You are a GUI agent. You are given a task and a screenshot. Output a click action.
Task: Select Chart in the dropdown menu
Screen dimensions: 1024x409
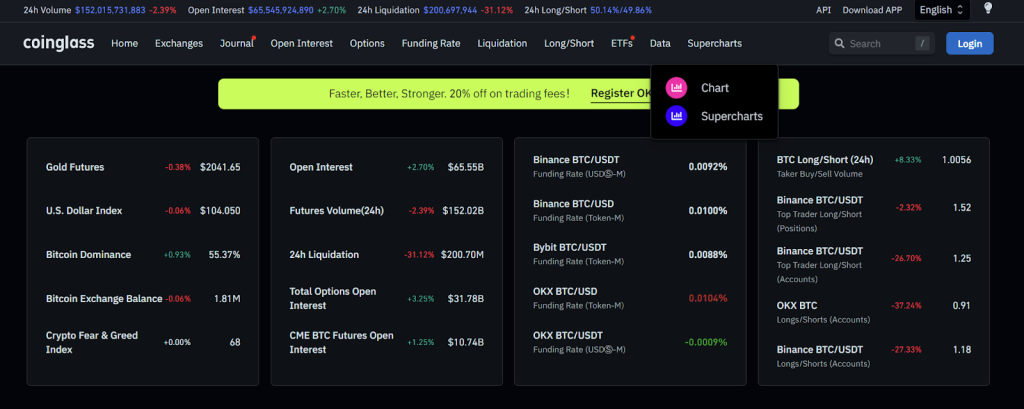[x=714, y=88]
